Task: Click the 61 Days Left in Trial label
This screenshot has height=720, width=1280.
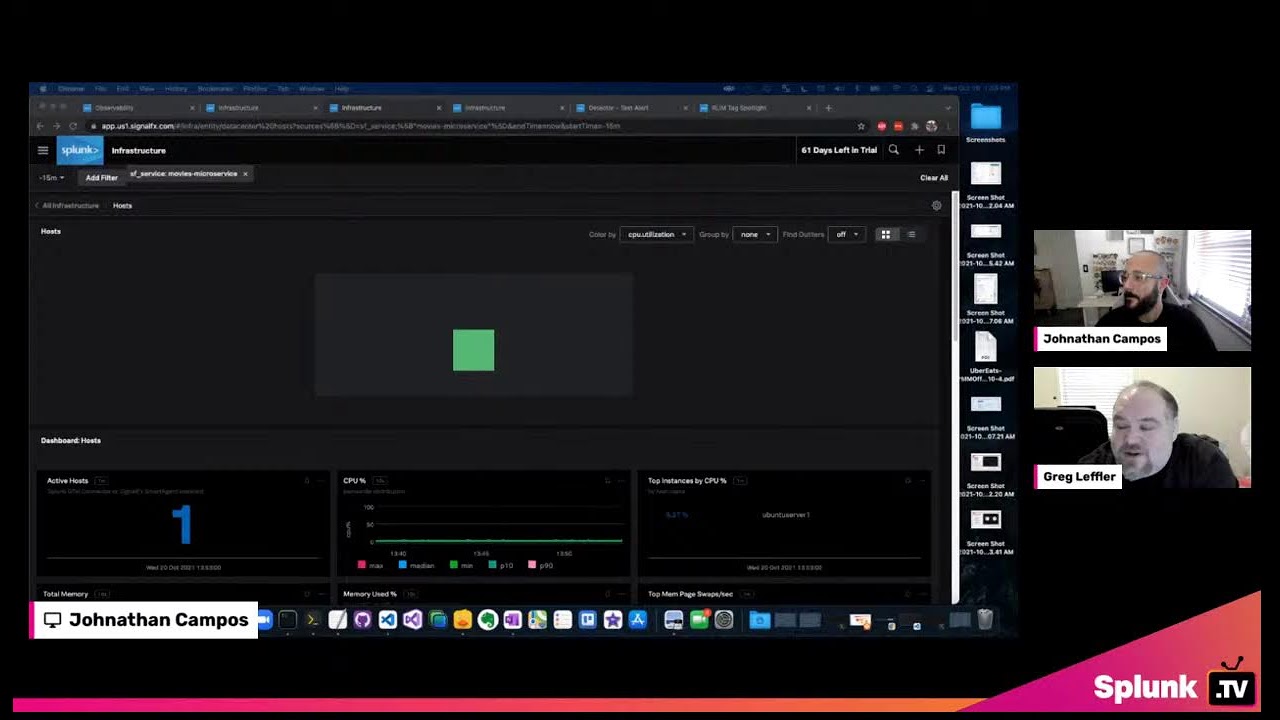Action: pyautogui.click(x=839, y=150)
